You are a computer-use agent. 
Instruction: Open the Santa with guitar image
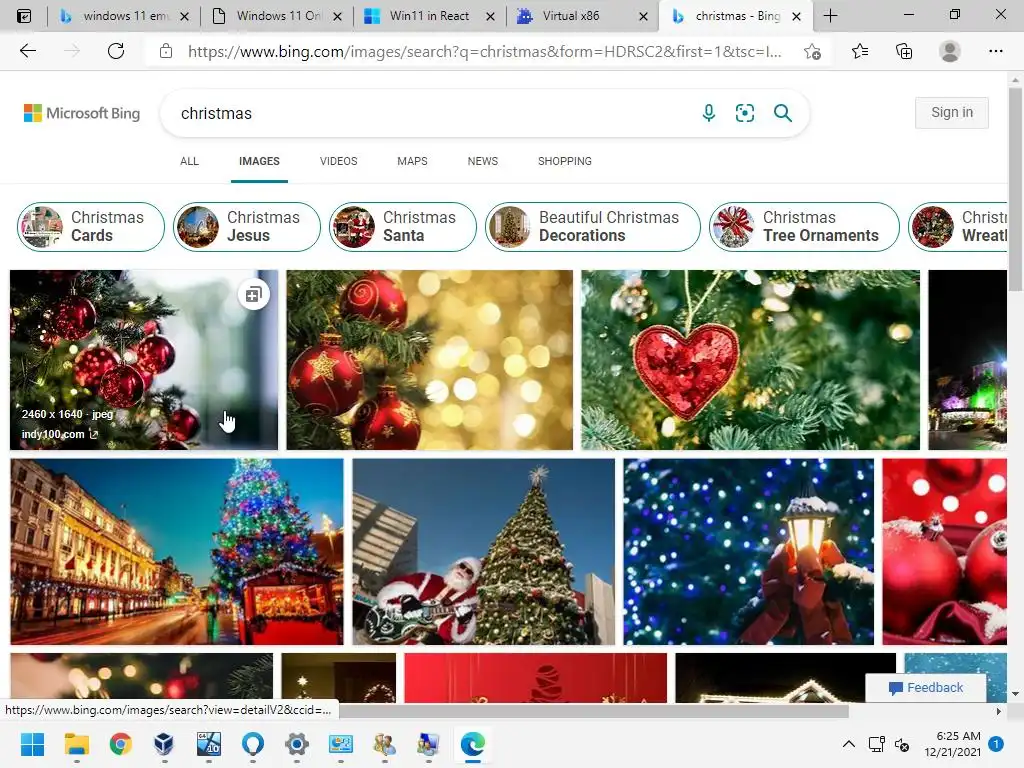[x=483, y=552]
